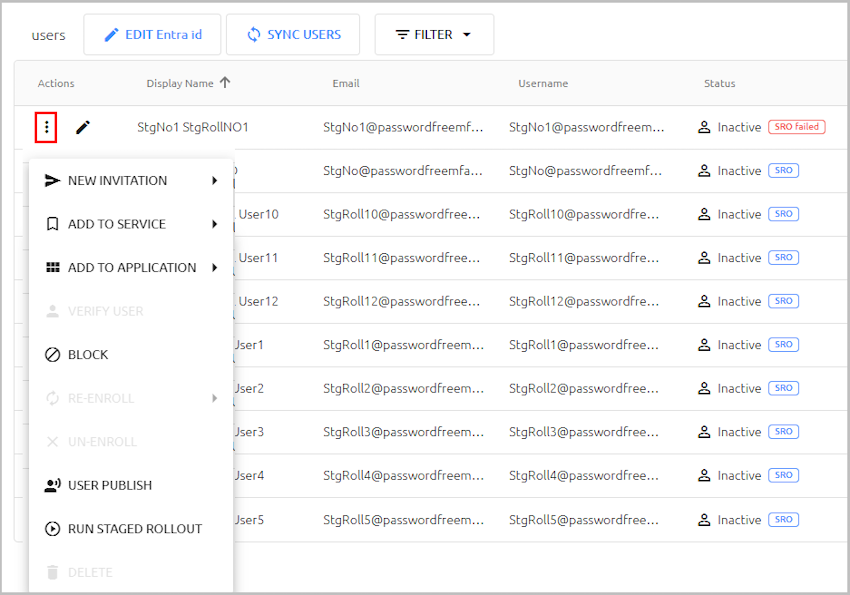Click the user status icon on StgNo1 row
The width and height of the screenshot is (850, 595).
point(704,127)
